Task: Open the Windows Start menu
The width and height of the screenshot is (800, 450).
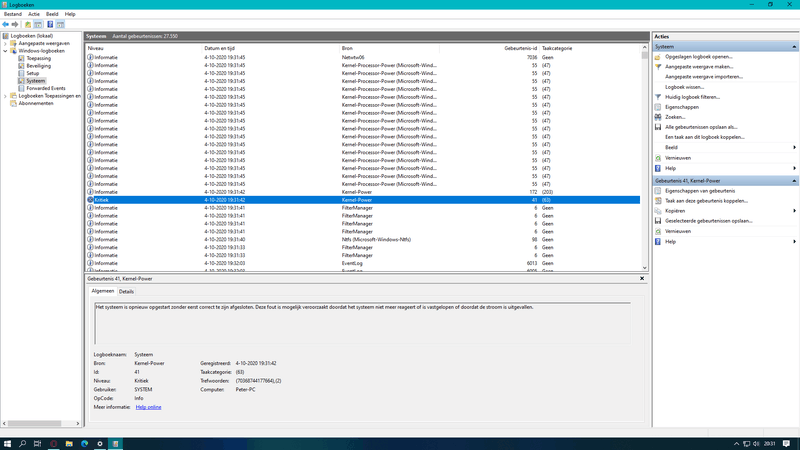Action: pyautogui.click(x=7, y=444)
